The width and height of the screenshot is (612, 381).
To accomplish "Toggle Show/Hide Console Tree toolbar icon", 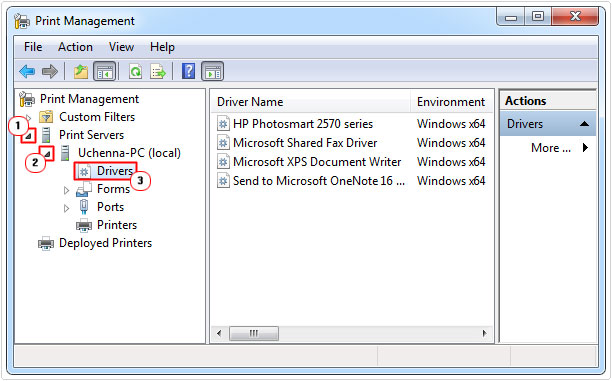I will tap(104, 71).
